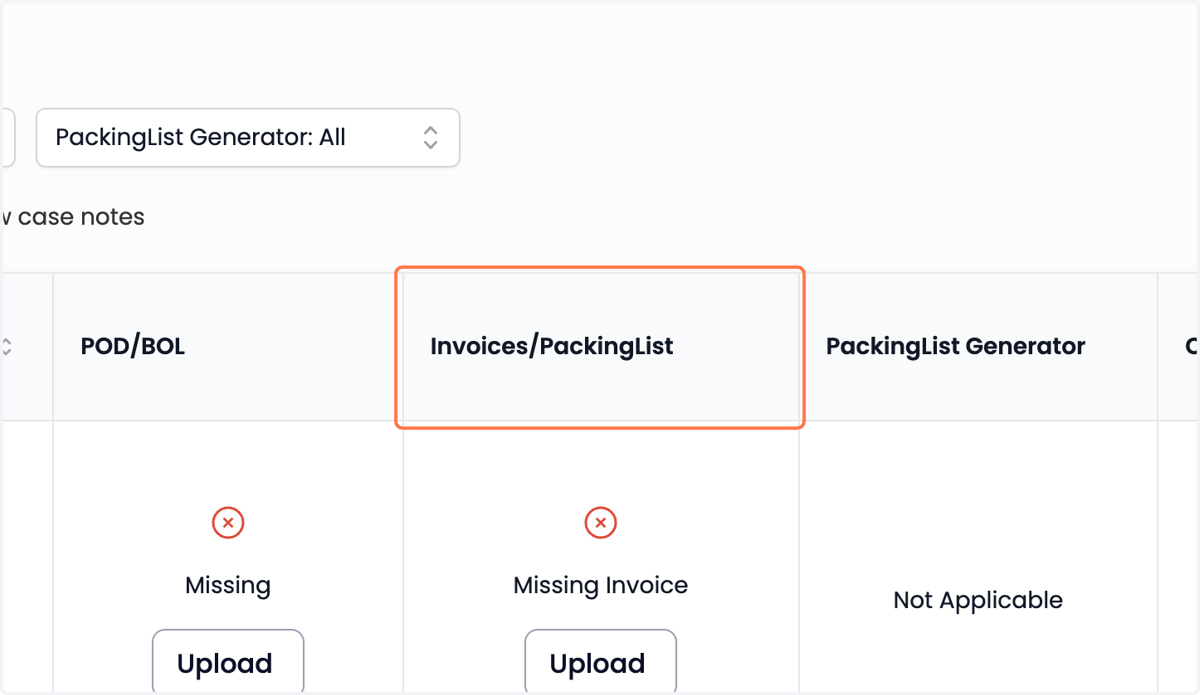Click the red X icon above Missing Invoice
The width and height of the screenshot is (1200, 695).
(600, 523)
